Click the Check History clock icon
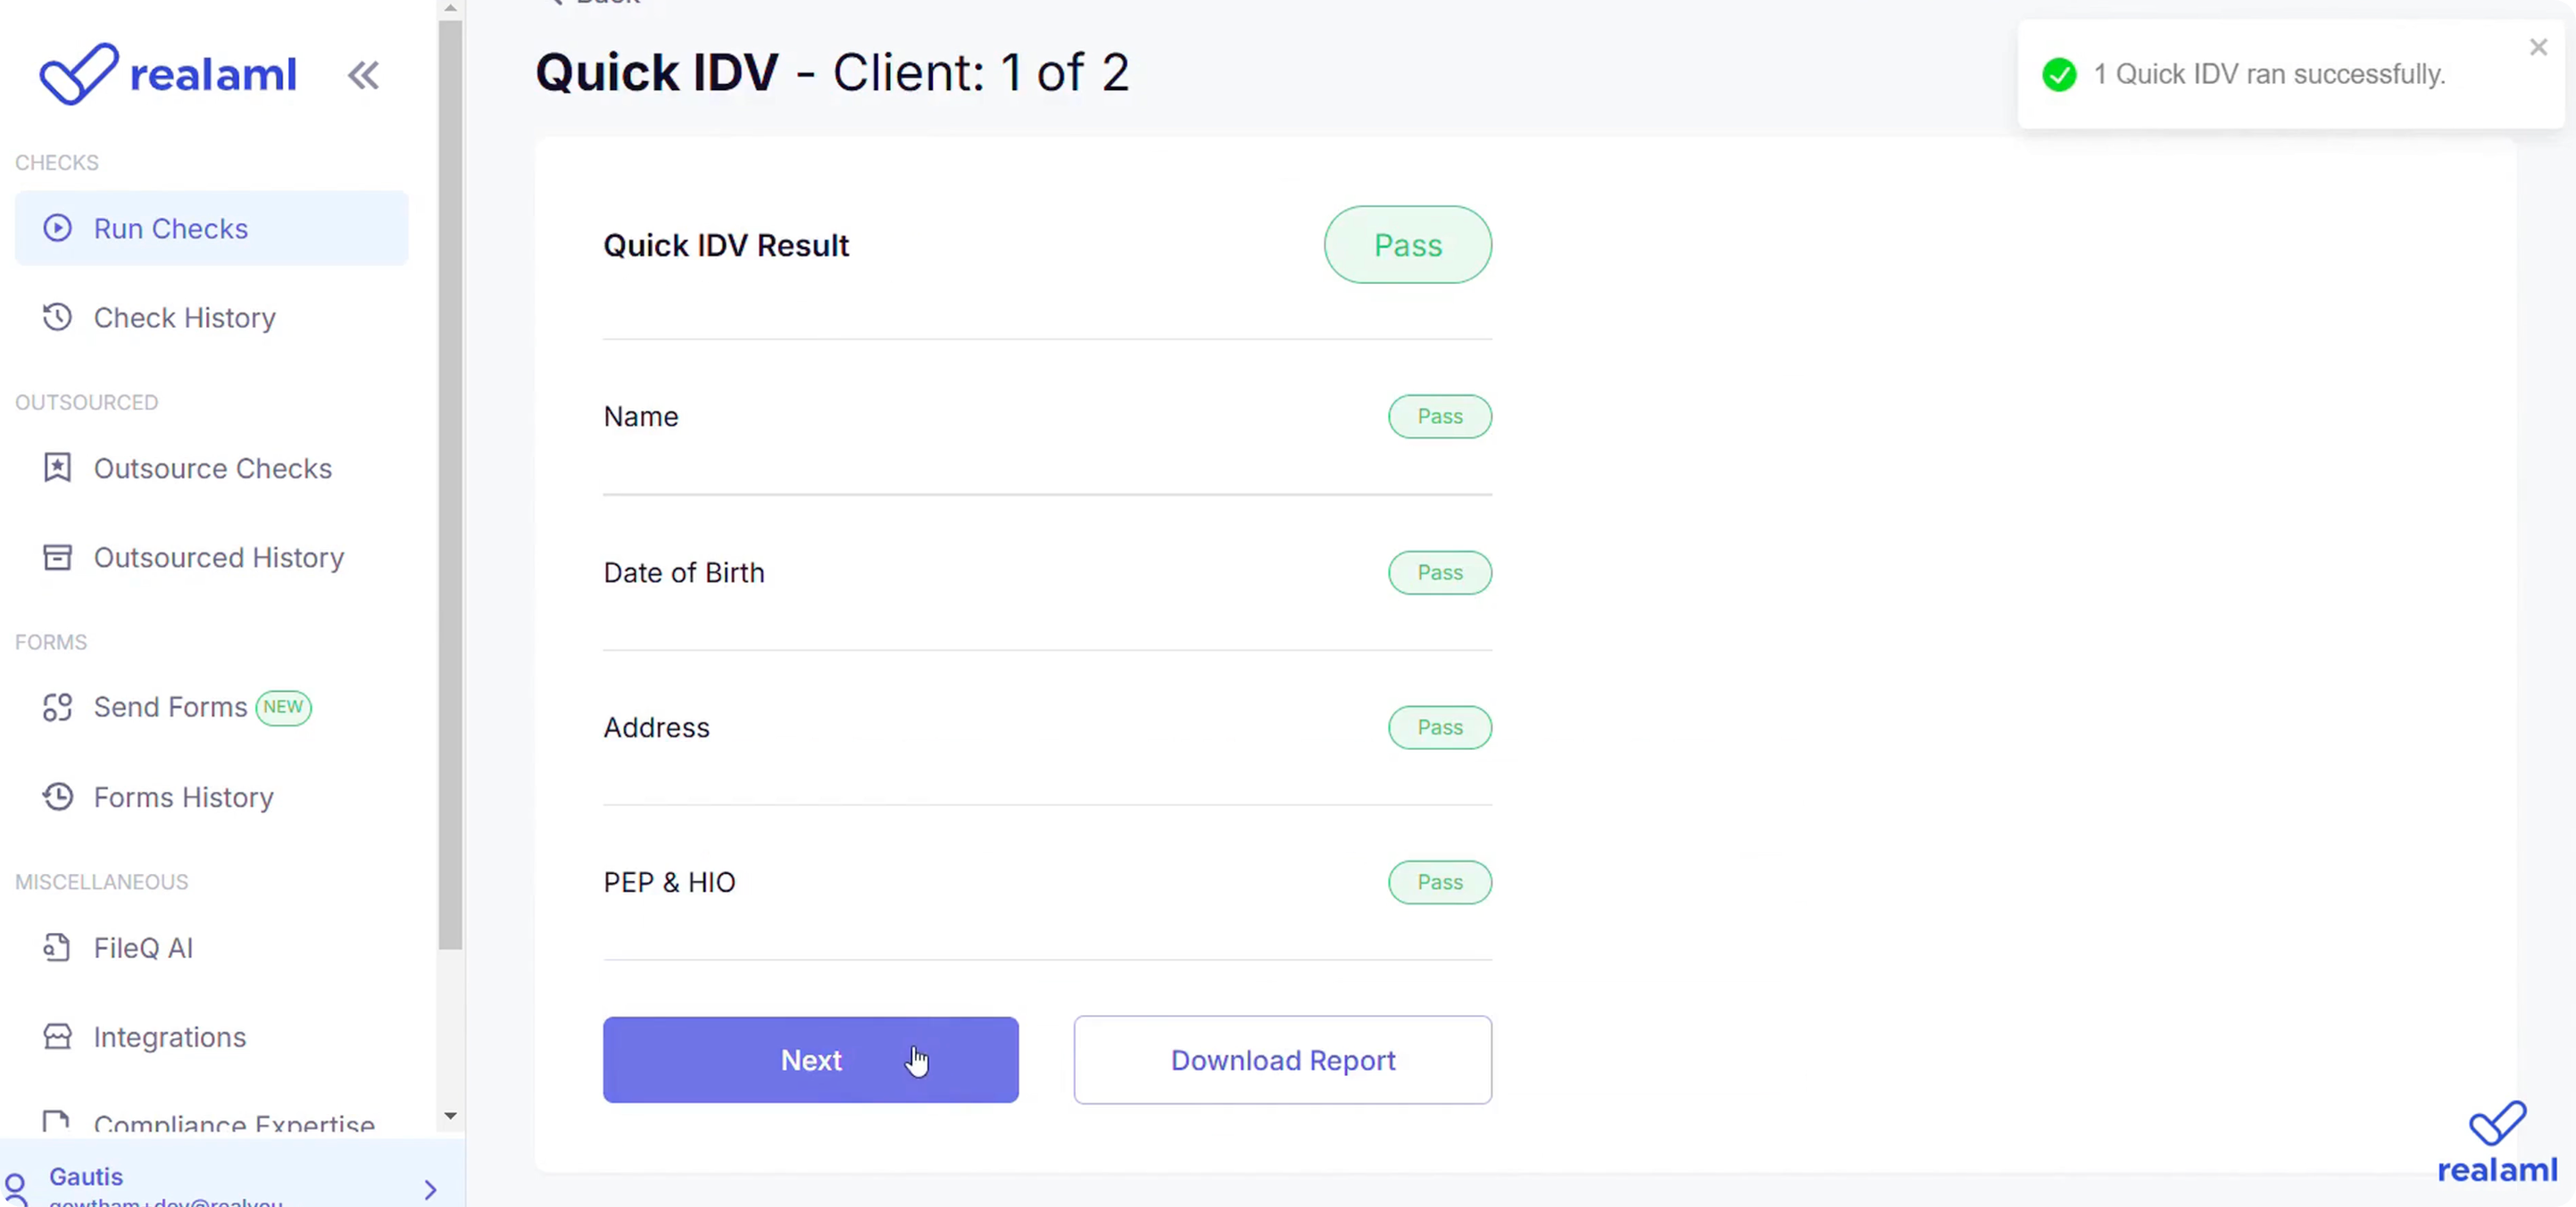2576x1207 pixels. tap(58, 317)
